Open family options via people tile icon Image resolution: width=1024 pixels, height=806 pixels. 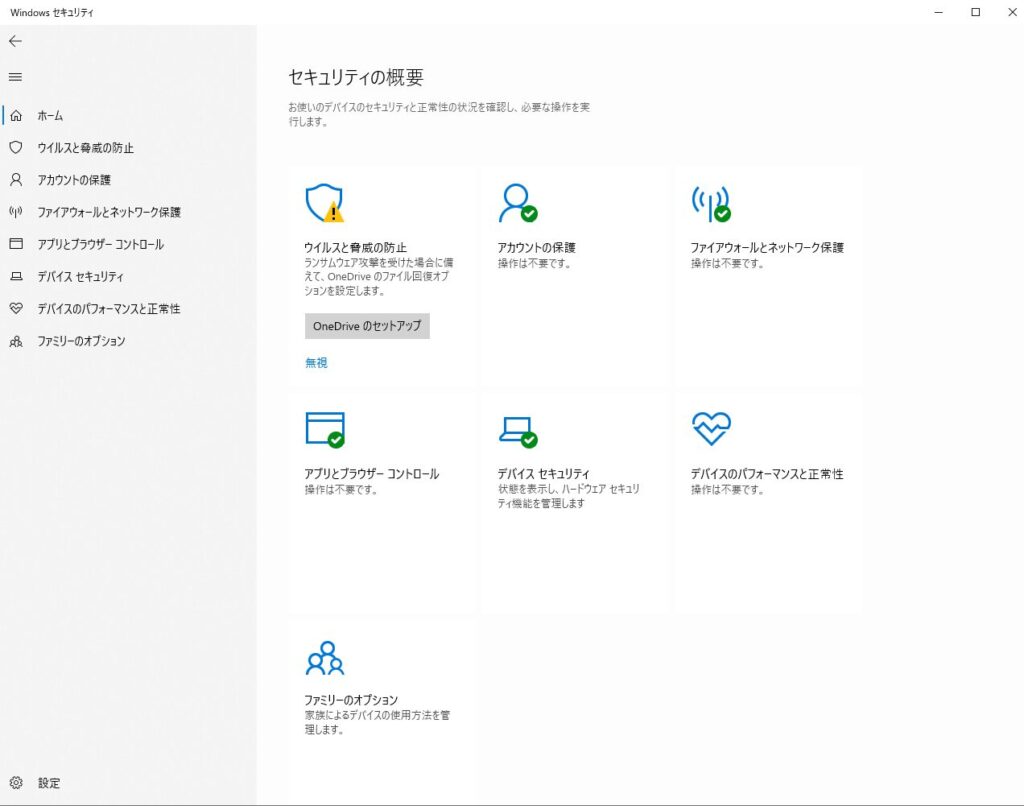click(325, 658)
